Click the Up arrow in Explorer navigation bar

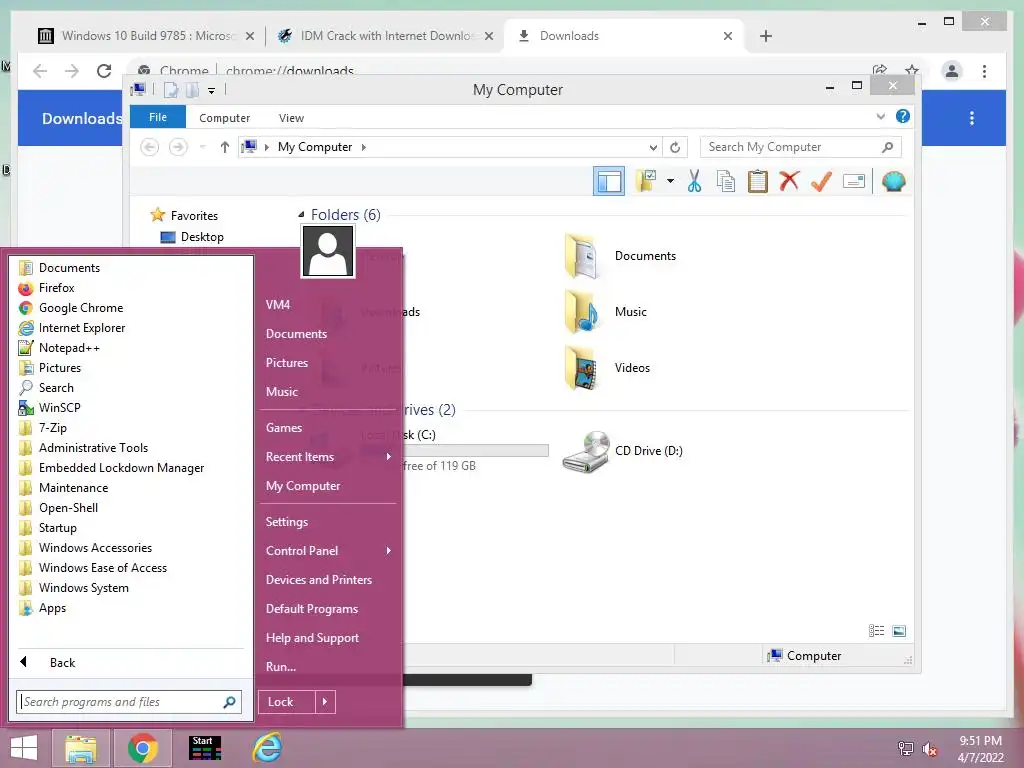225,147
